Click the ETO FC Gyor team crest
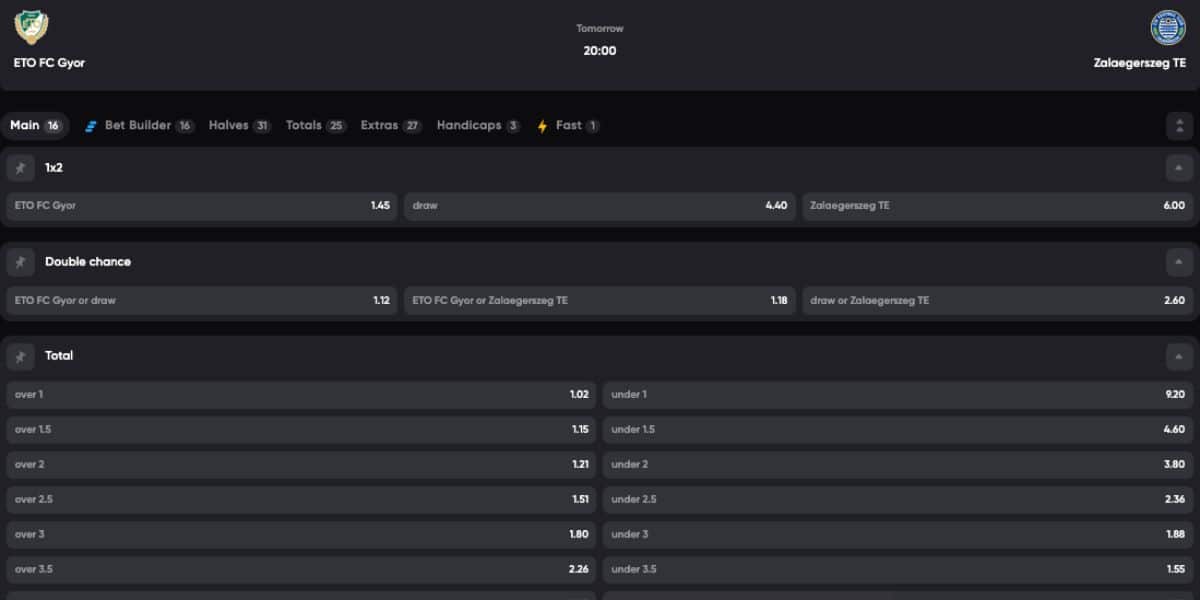The height and width of the screenshot is (600, 1200). tap(32, 27)
